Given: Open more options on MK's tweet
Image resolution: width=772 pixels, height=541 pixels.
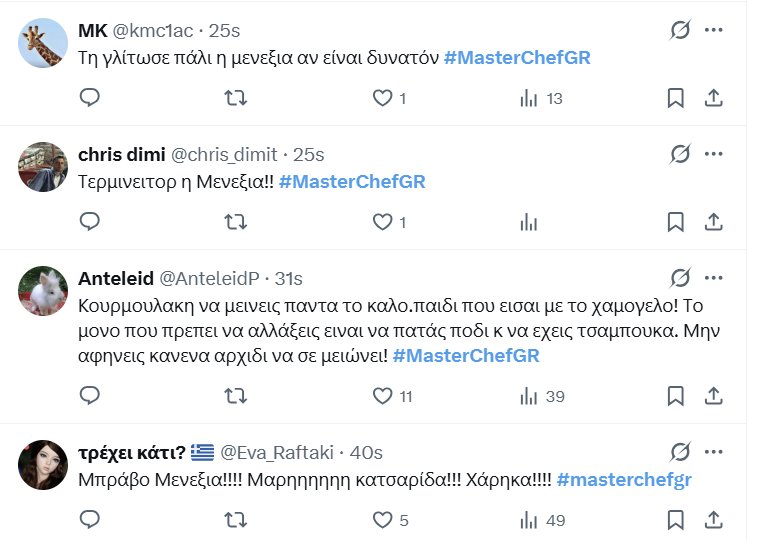Looking at the screenshot, I should coord(713,30).
